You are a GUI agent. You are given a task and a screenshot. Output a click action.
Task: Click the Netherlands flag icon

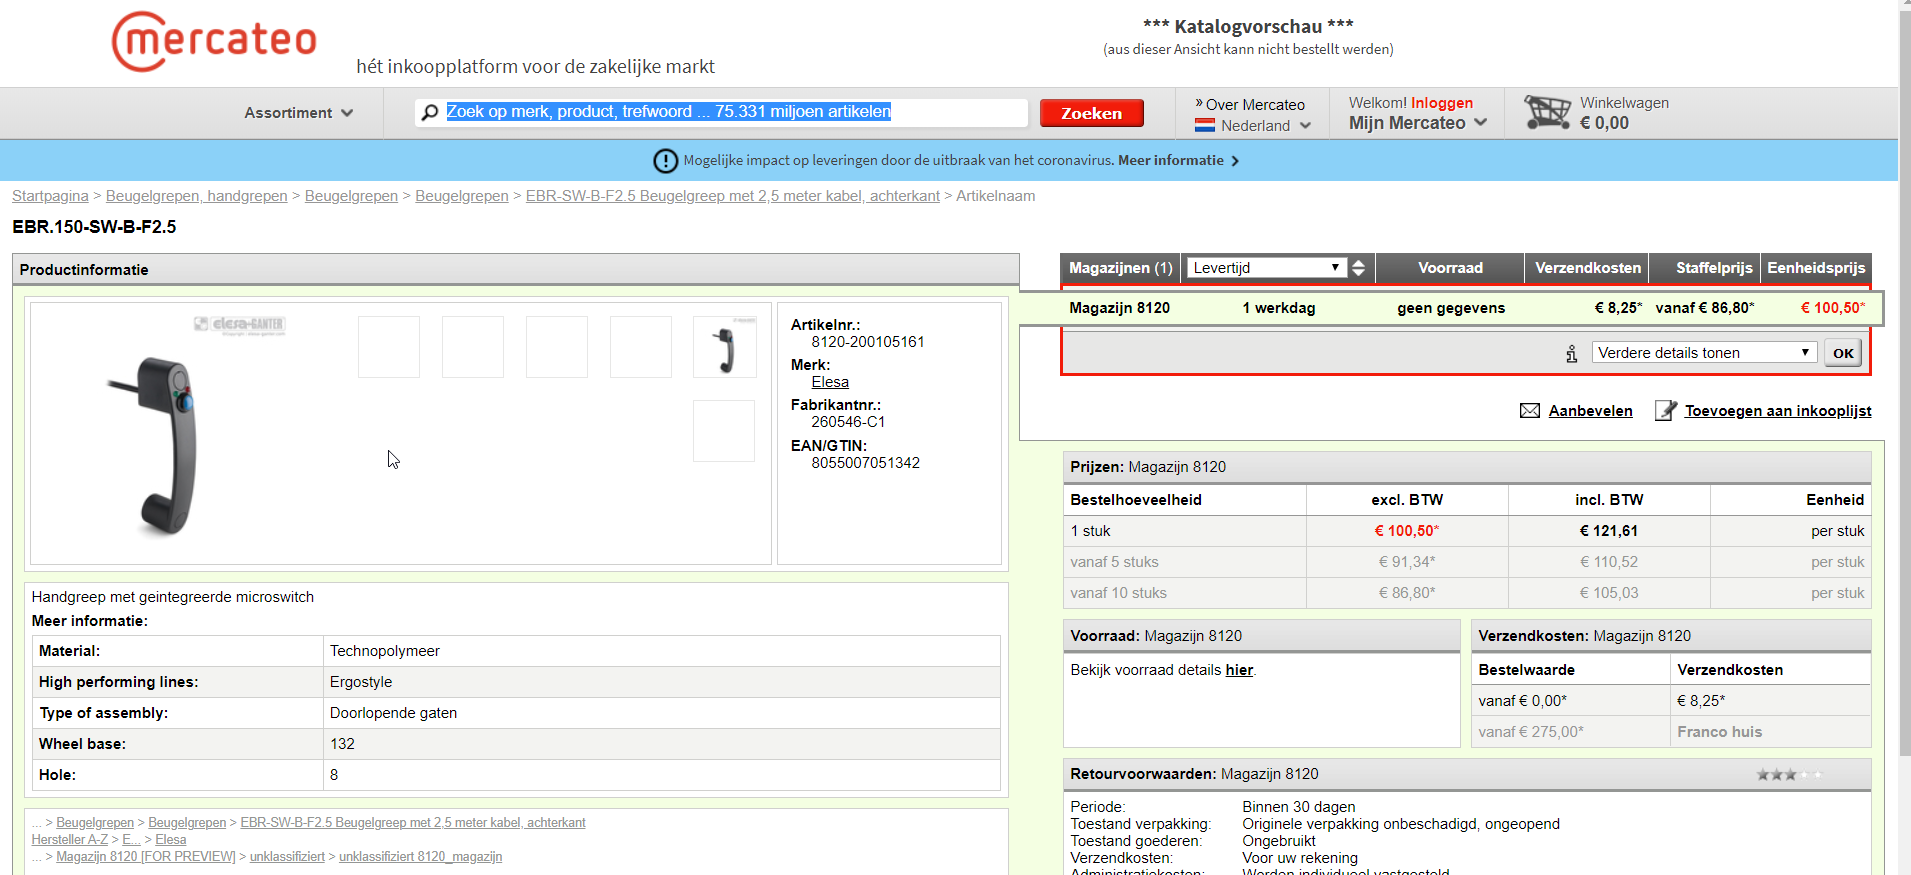[x=1205, y=126]
